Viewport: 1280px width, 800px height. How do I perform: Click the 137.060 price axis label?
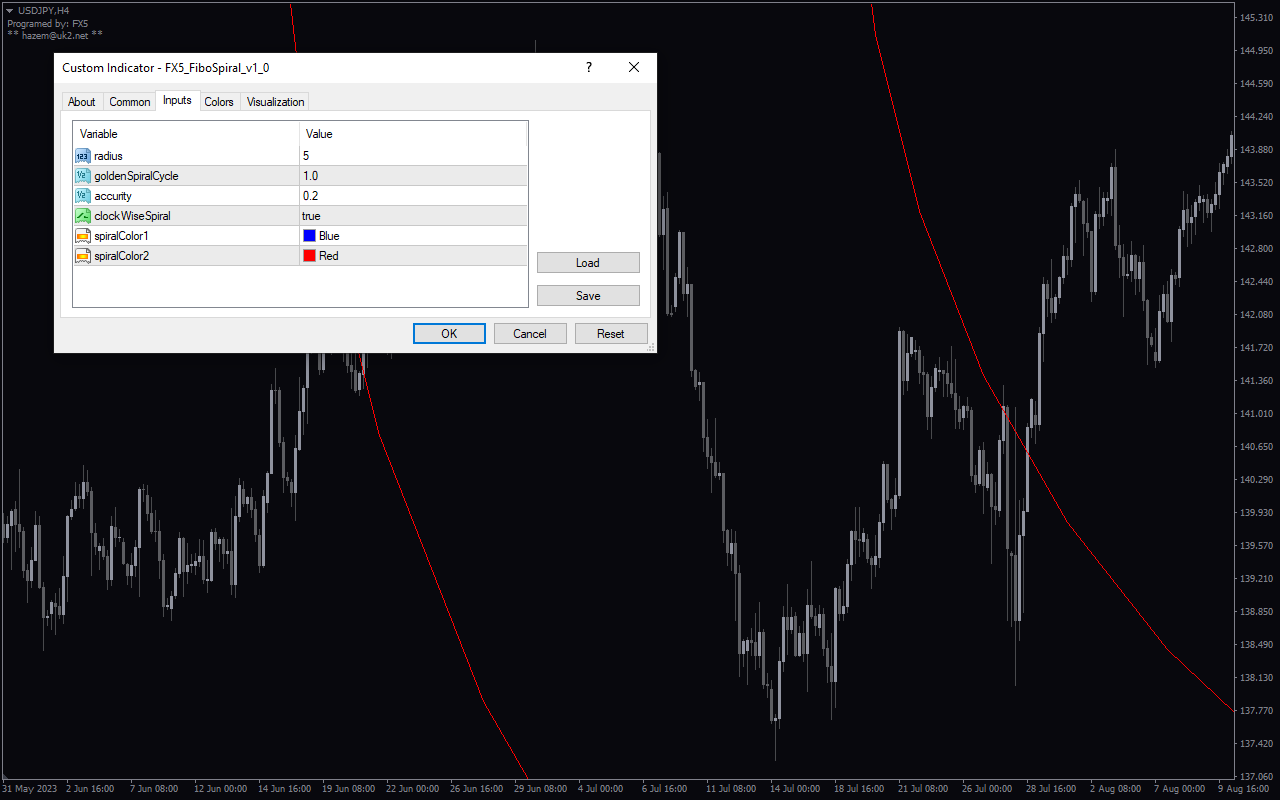click(1255, 776)
